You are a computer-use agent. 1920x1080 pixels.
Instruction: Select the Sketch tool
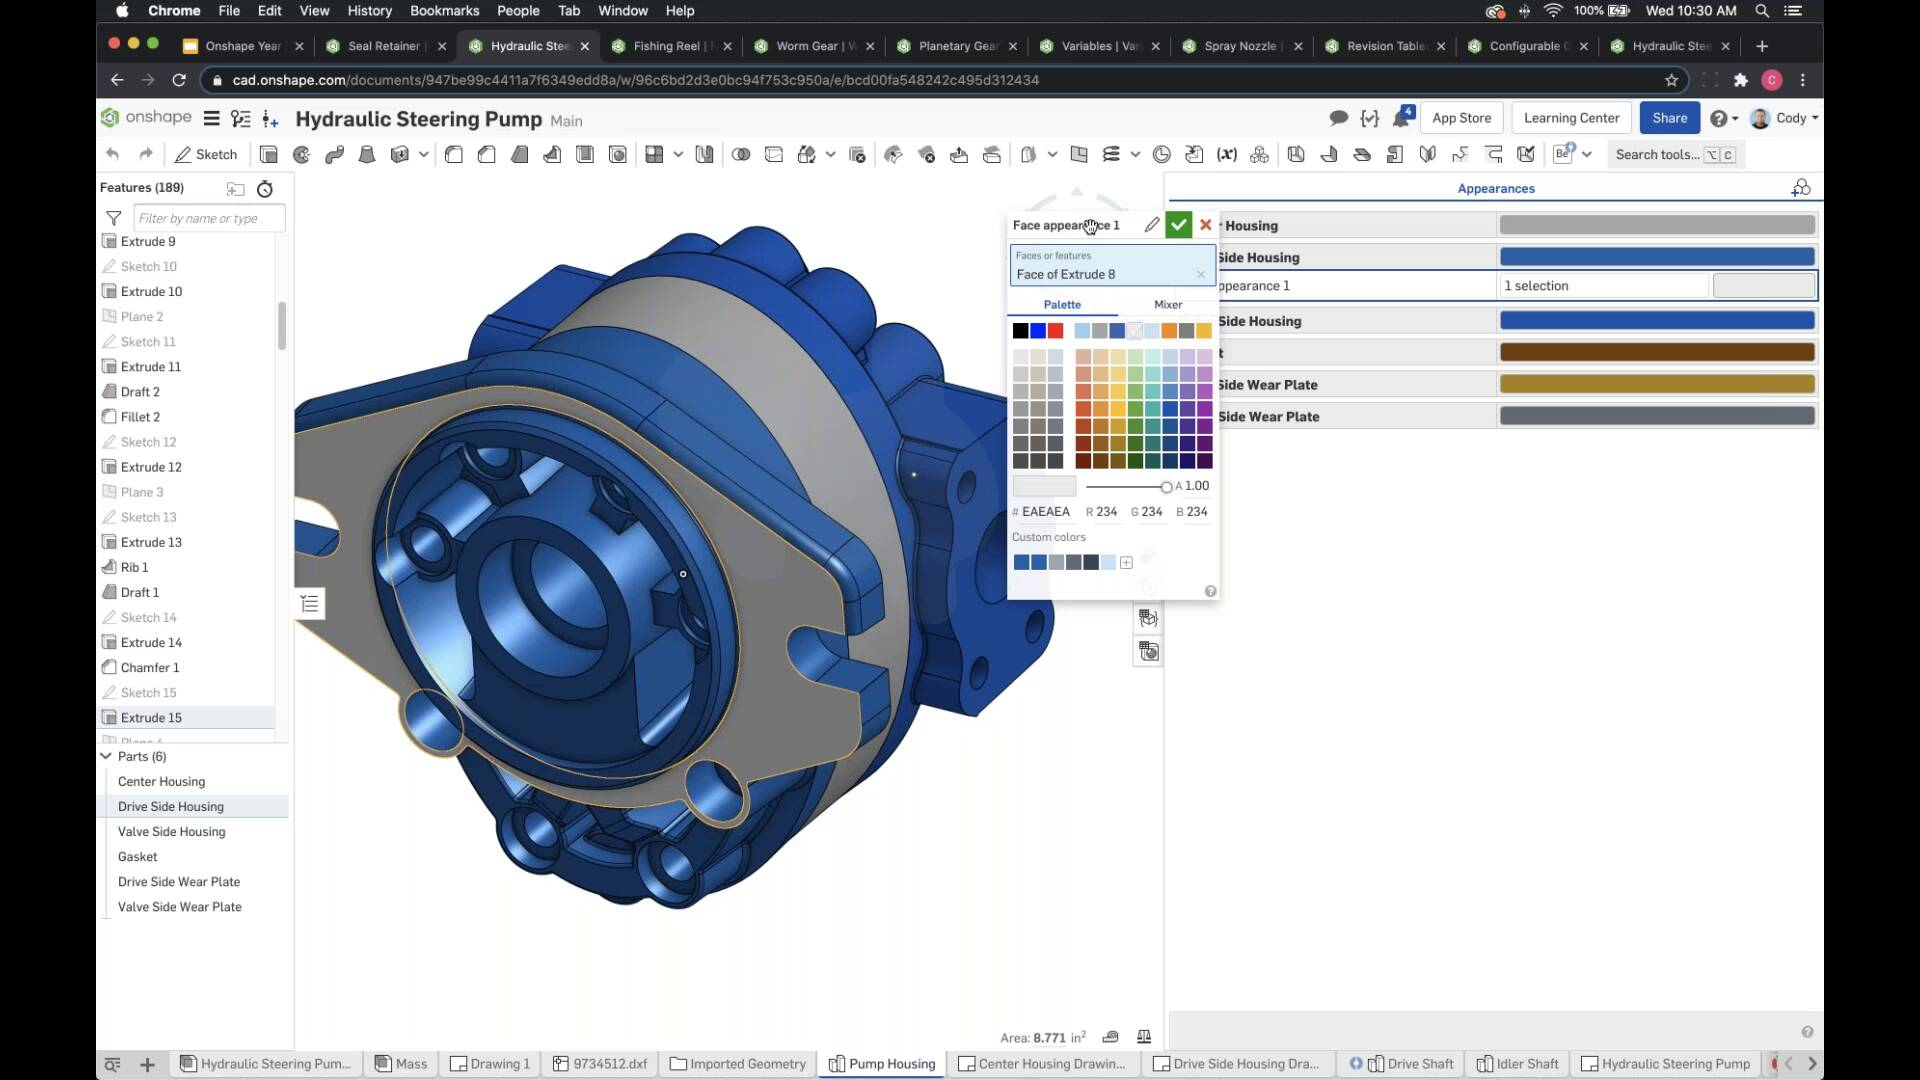(x=206, y=154)
